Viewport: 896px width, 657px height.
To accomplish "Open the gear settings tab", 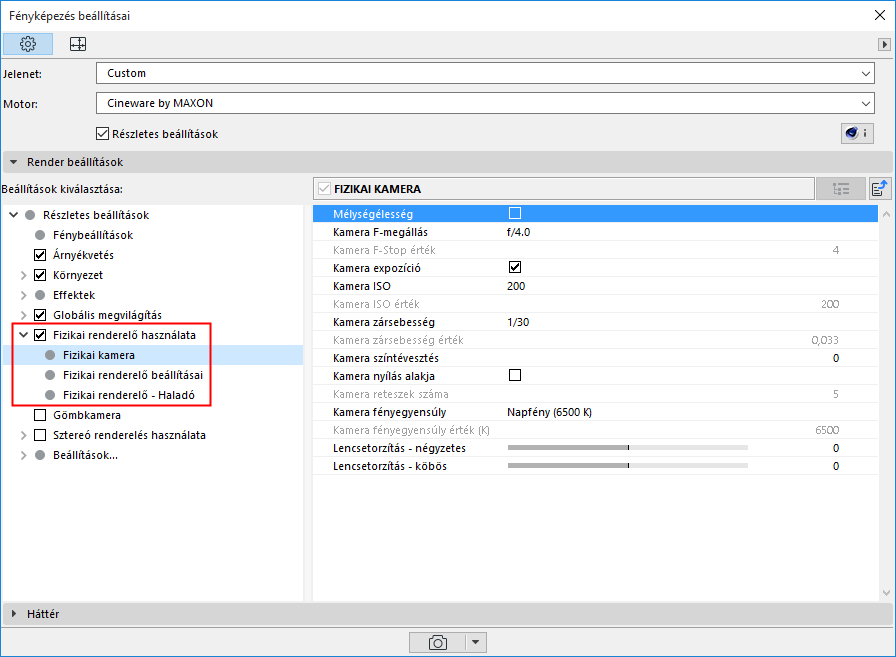I will pyautogui.click(x=28, y=44).
